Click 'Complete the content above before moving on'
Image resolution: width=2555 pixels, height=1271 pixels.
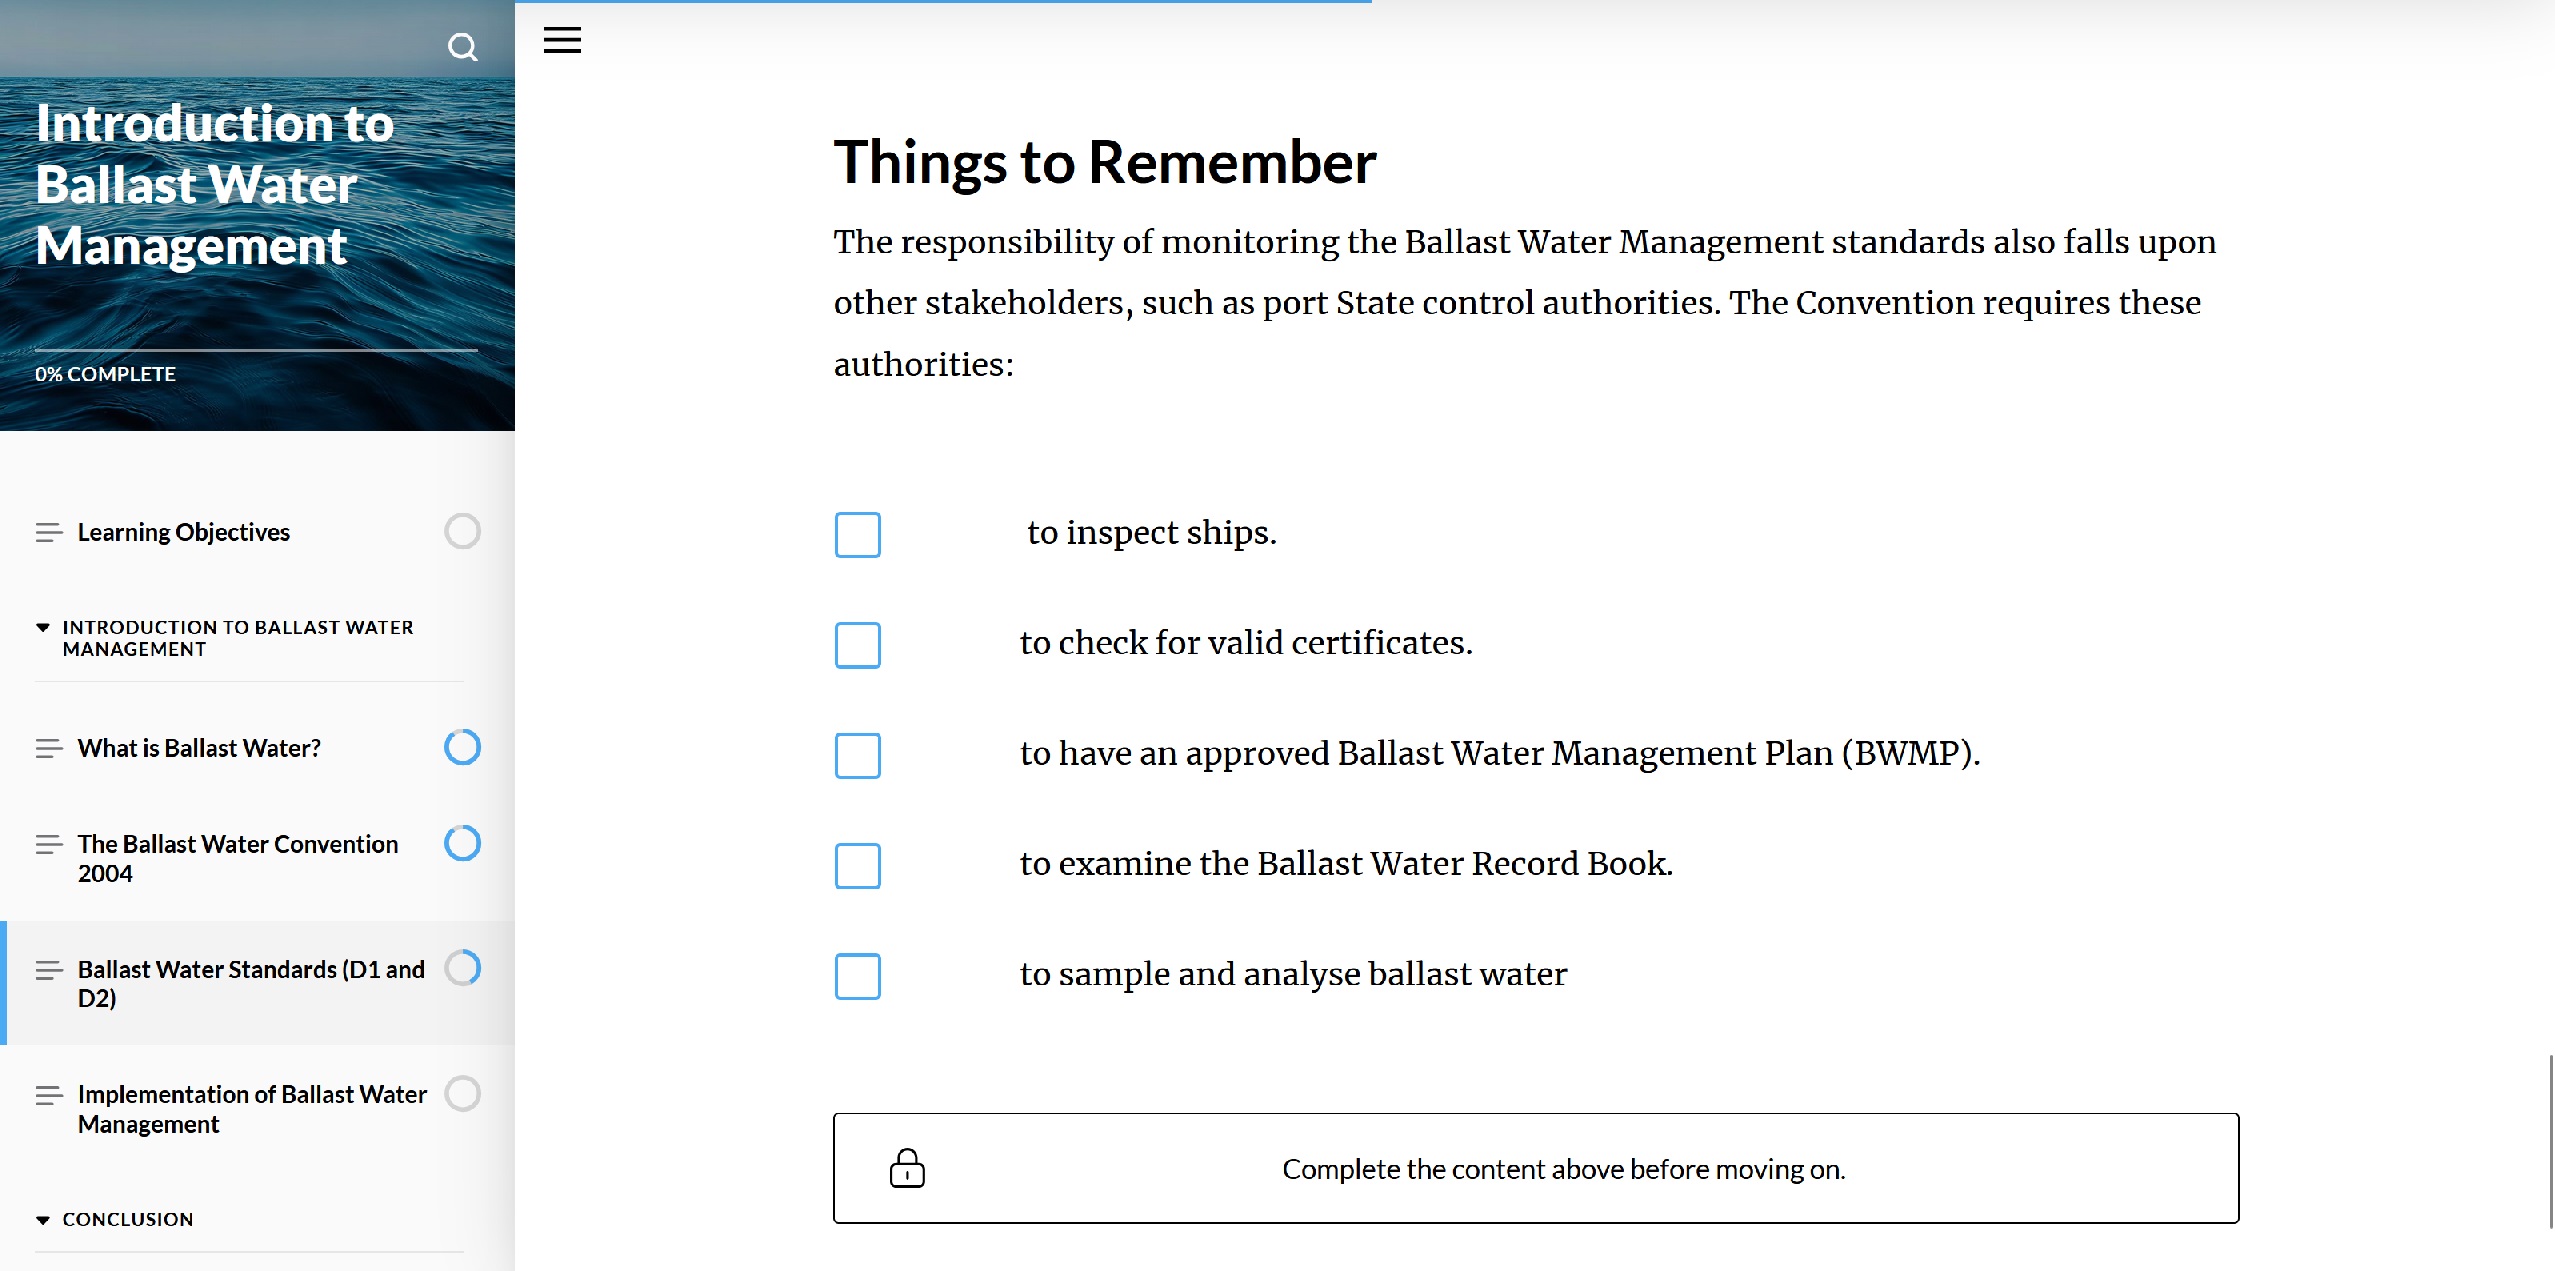(x=1563, y=1169)
